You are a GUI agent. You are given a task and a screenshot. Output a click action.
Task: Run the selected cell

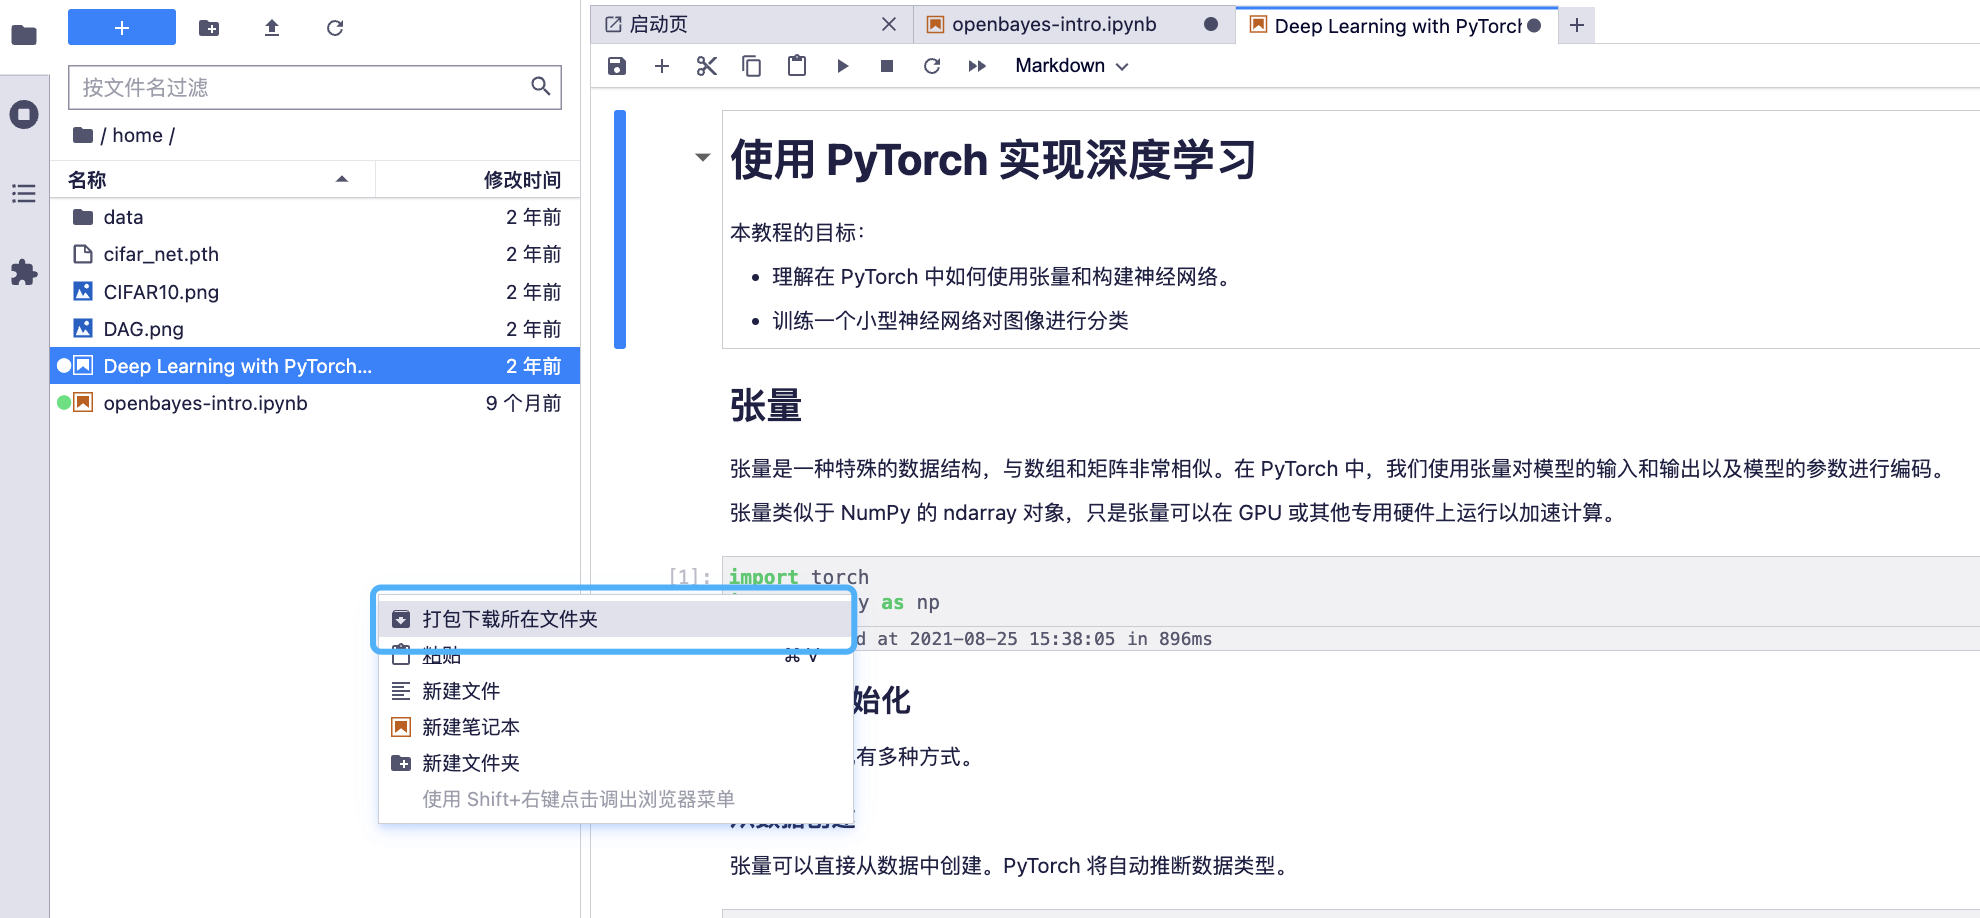[842, 66]
